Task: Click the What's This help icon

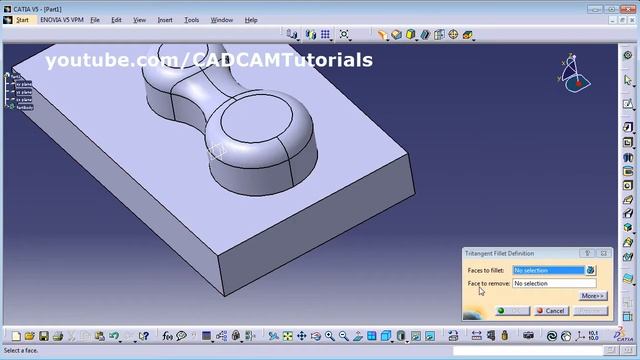Action: [143, 336]
